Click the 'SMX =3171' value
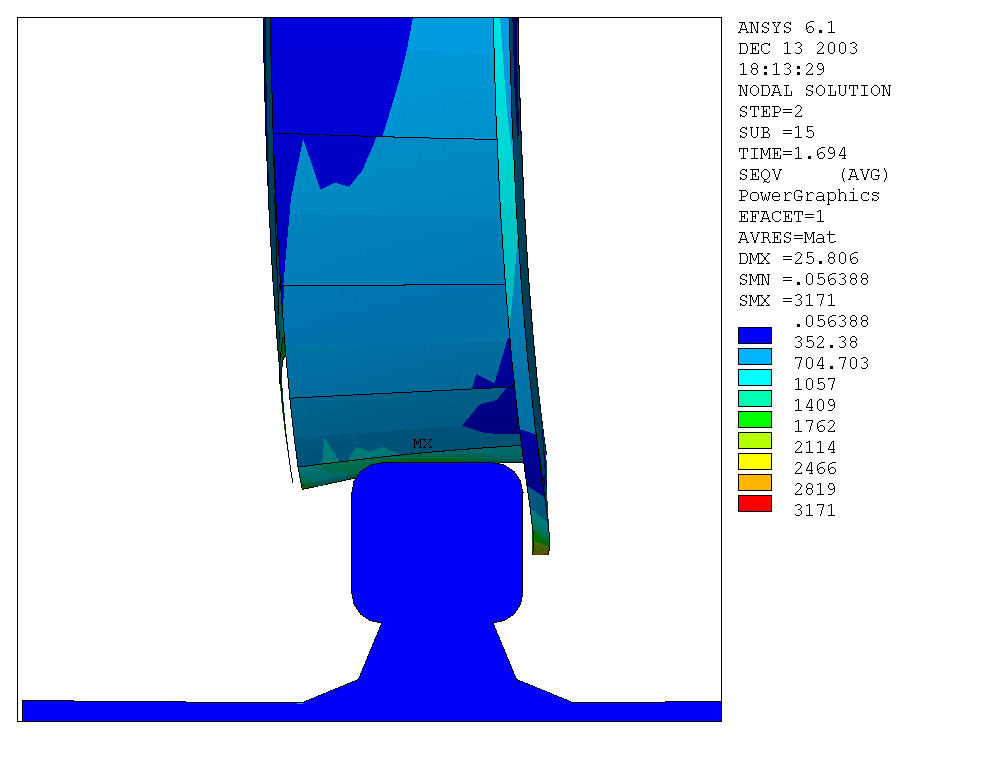Screen dimensions: 985x783 pos(786,300)
